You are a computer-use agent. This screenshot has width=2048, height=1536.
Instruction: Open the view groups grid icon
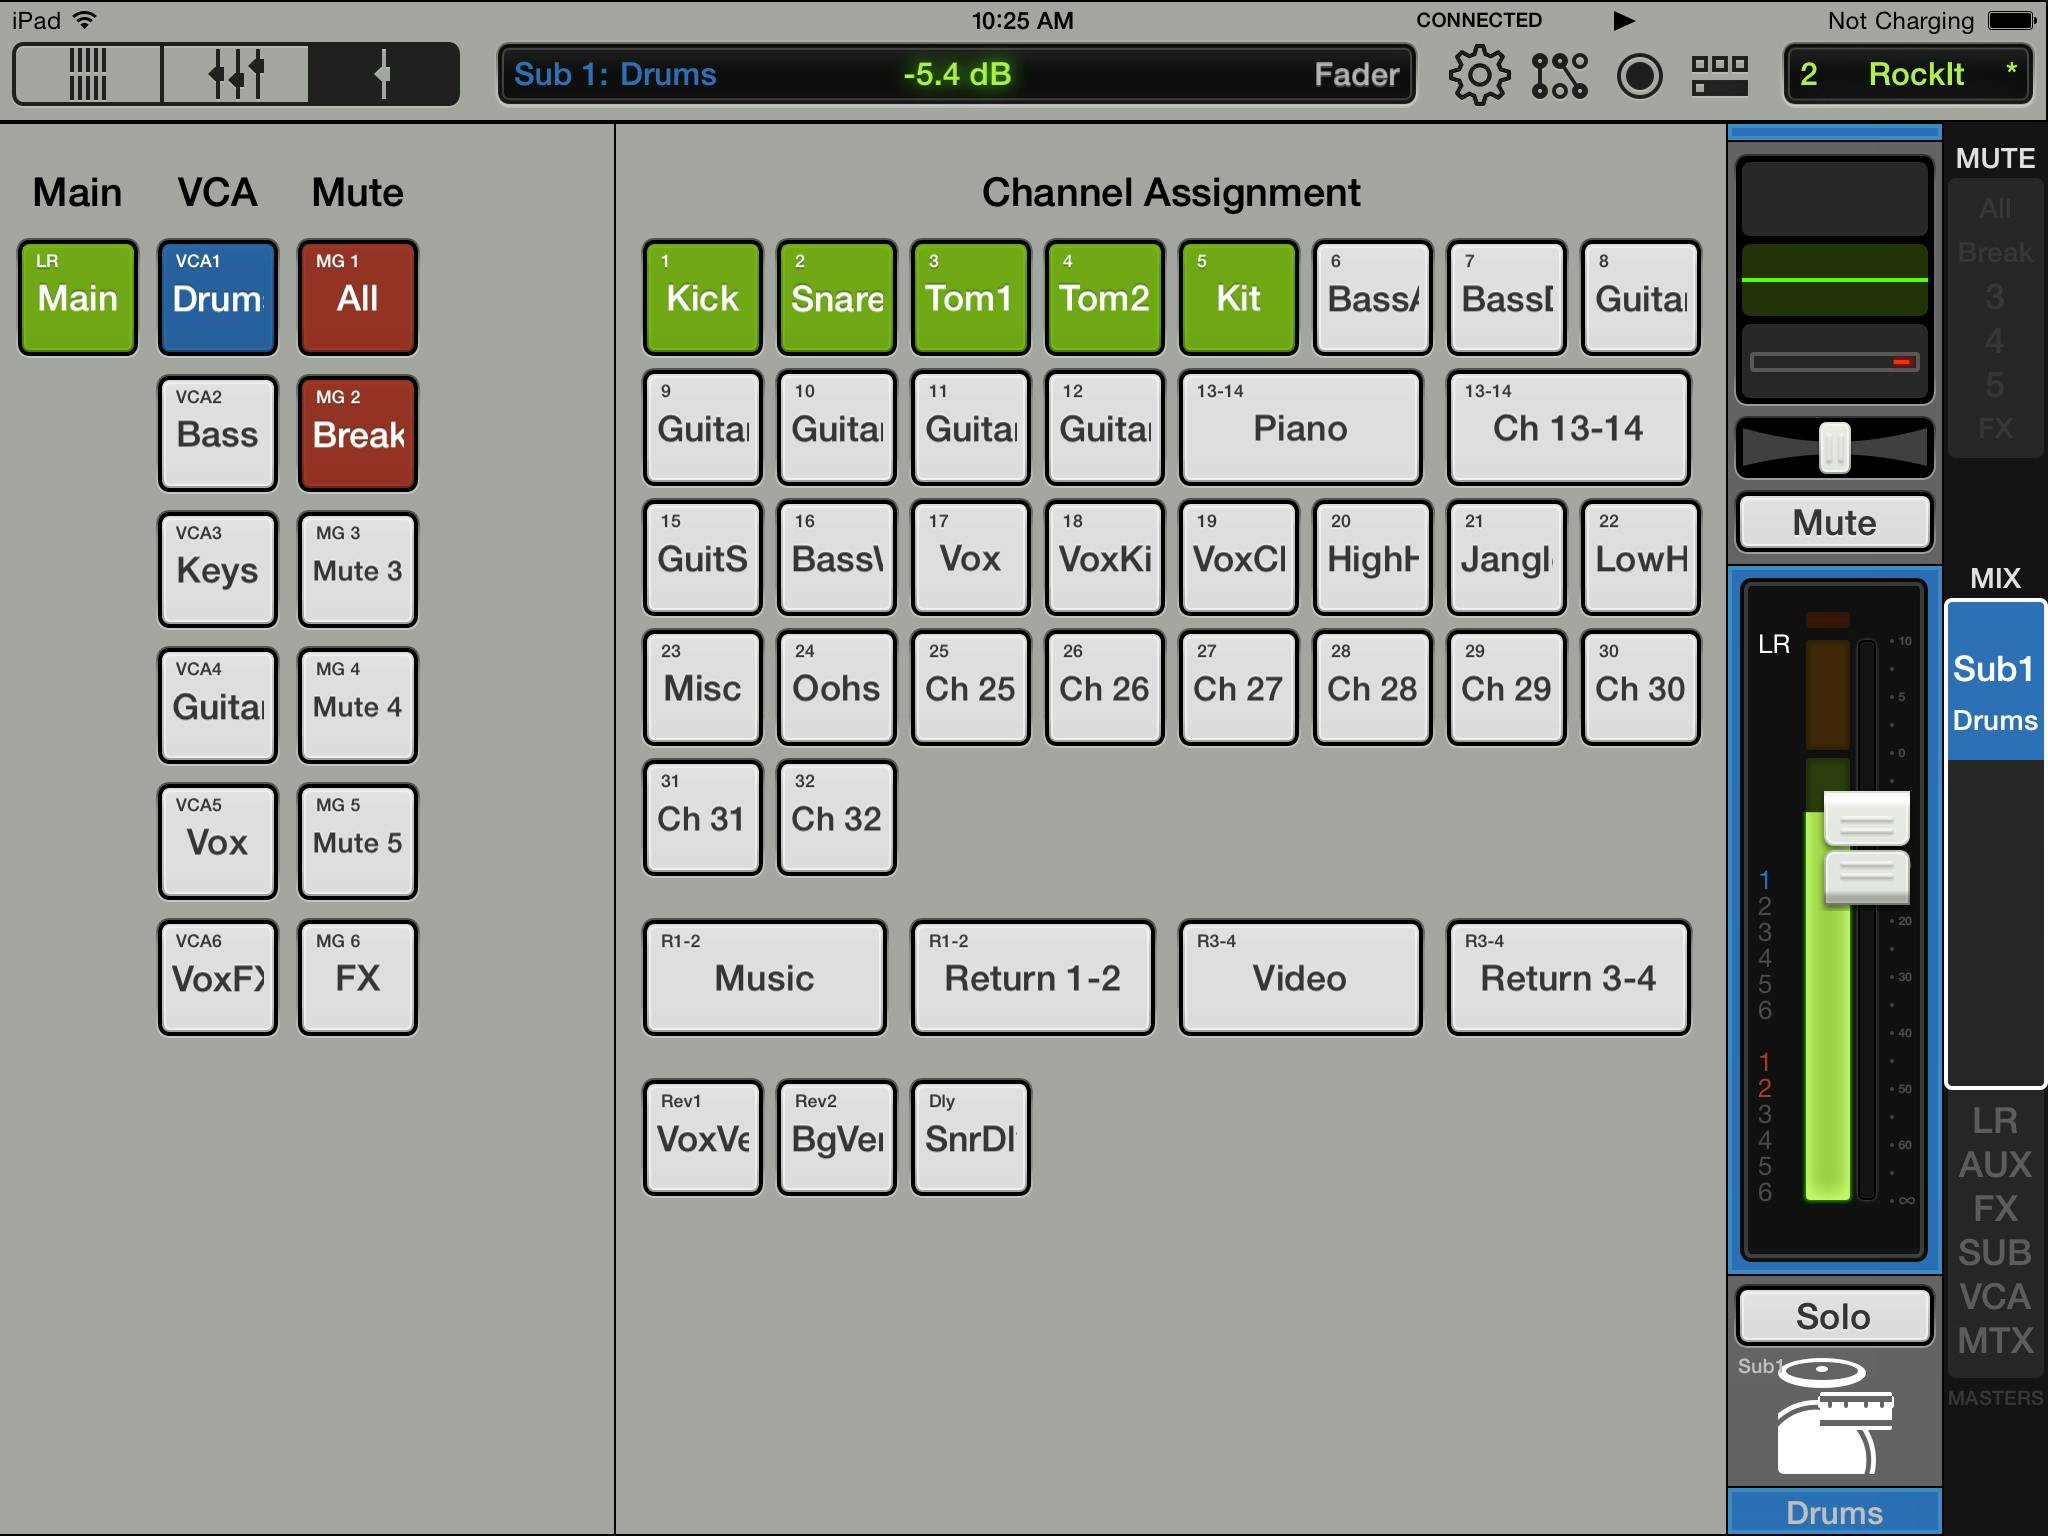[x=1719, y=75]
